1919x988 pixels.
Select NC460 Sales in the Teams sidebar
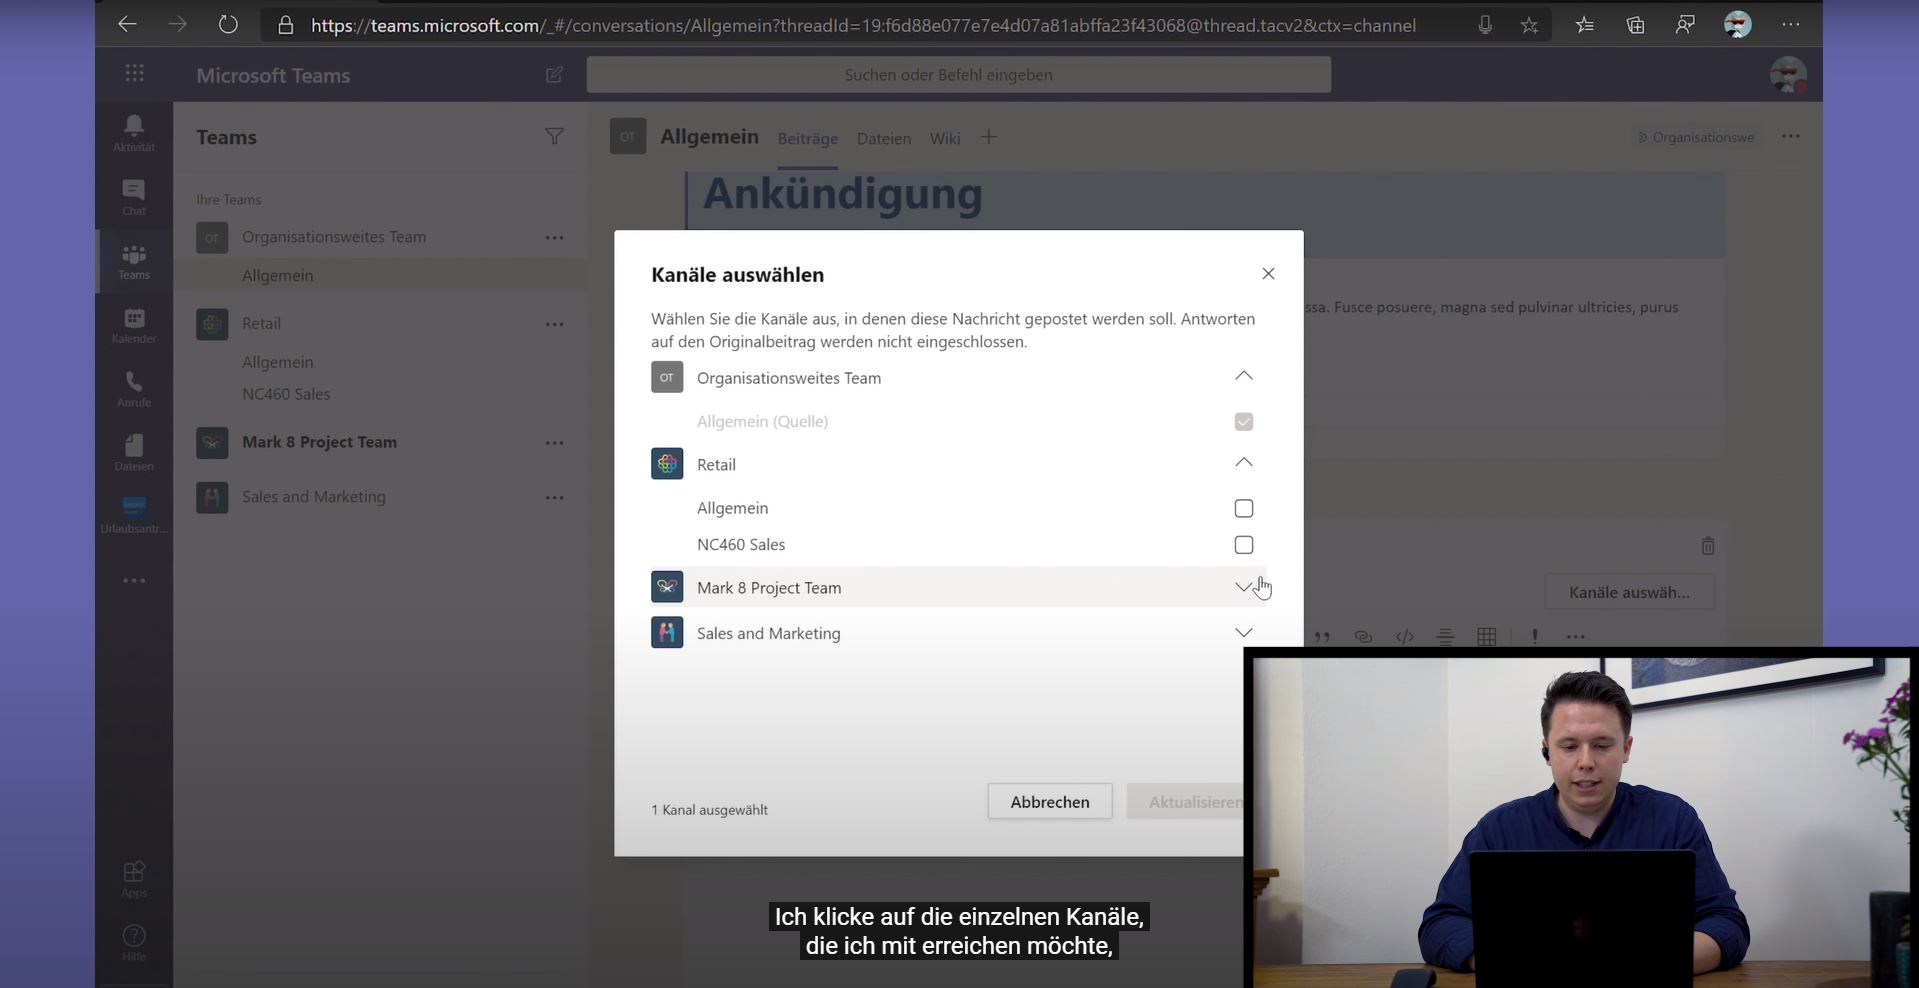(287, 394)
